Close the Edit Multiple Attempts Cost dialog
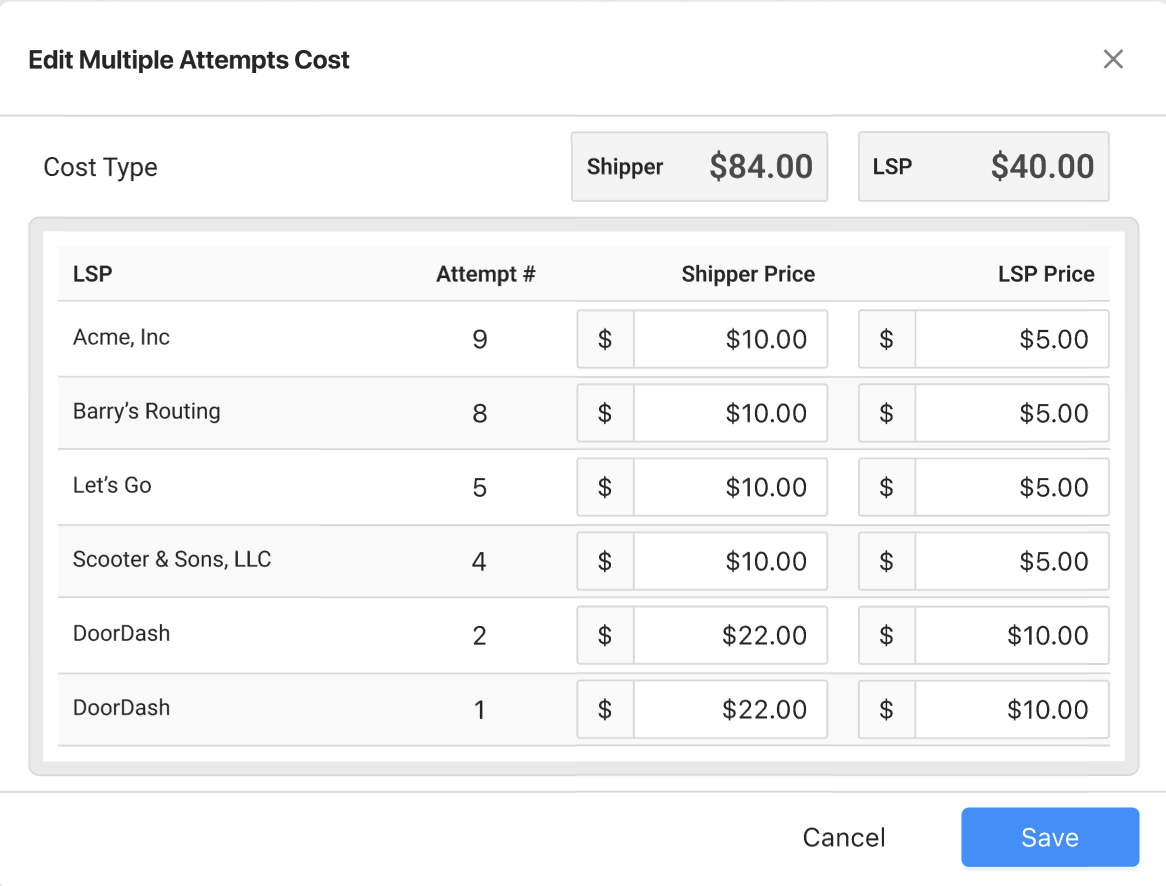This screenshot has height=886, width=1166. click(1112, 59)
